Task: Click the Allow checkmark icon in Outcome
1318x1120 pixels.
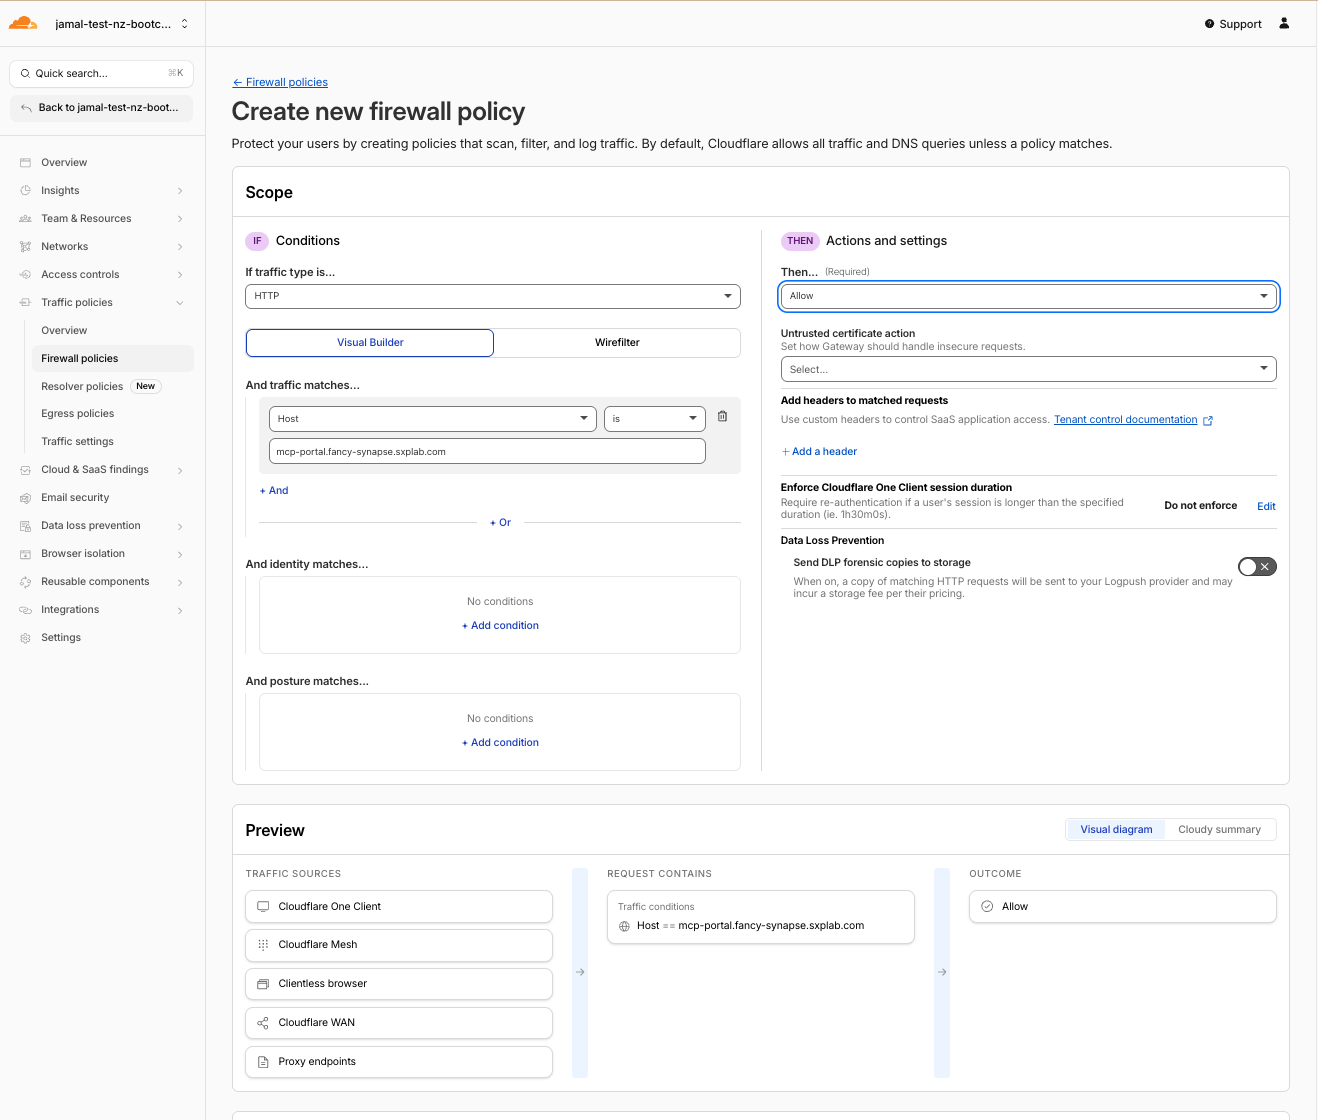Action: pos(987,906)
